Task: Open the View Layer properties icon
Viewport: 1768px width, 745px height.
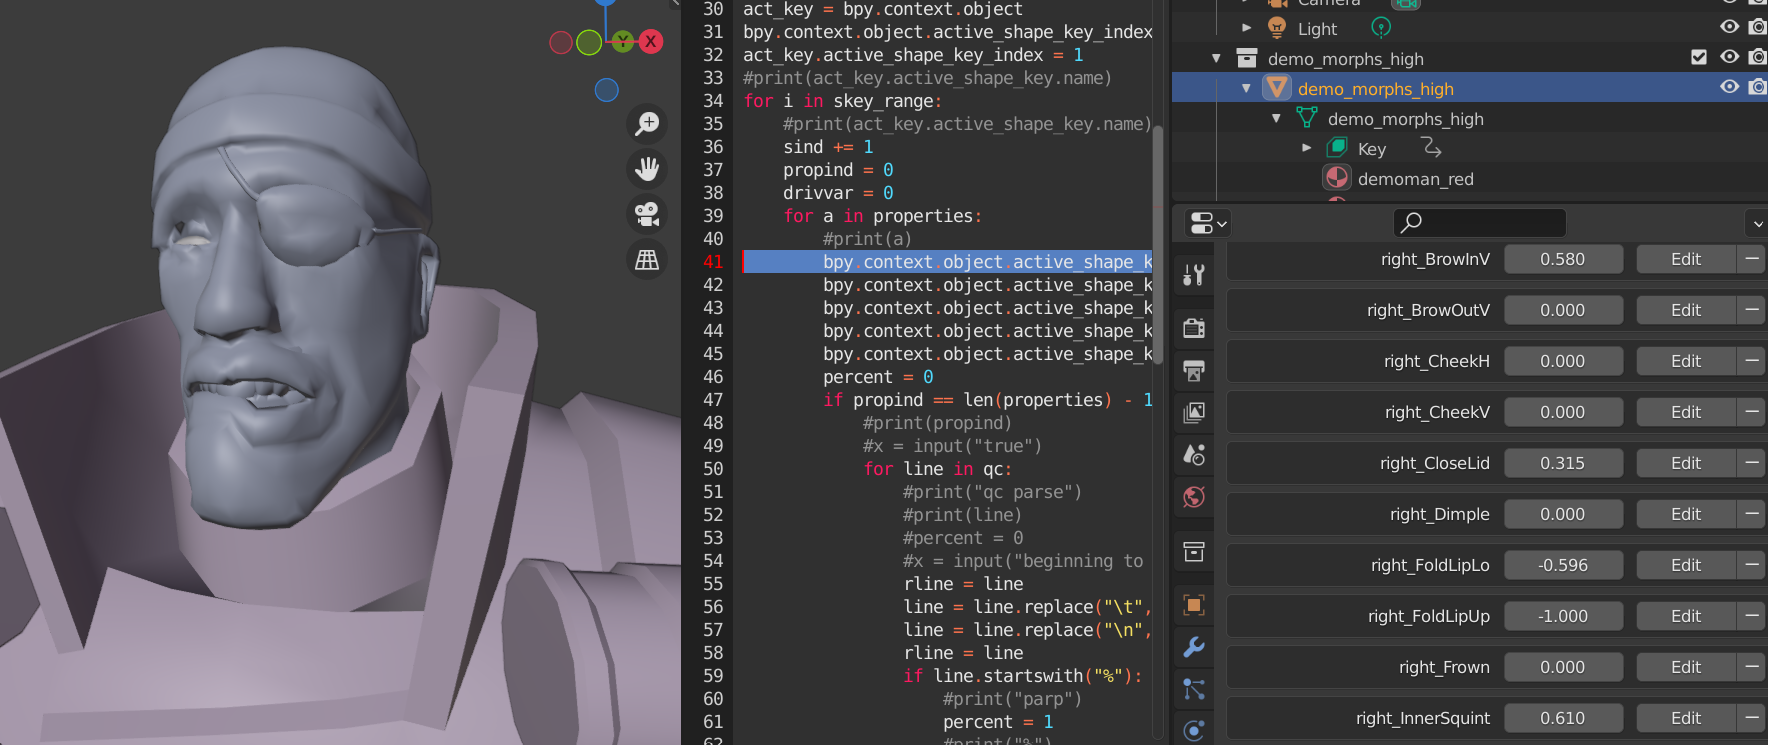Action: (1194, 413)
